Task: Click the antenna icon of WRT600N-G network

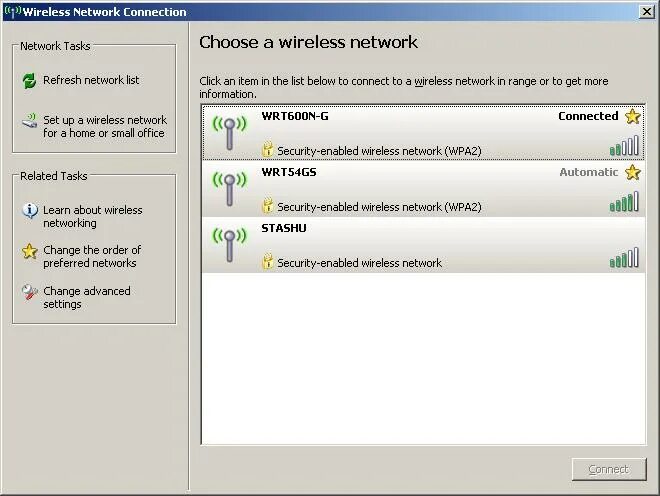Action: point(229,133)
